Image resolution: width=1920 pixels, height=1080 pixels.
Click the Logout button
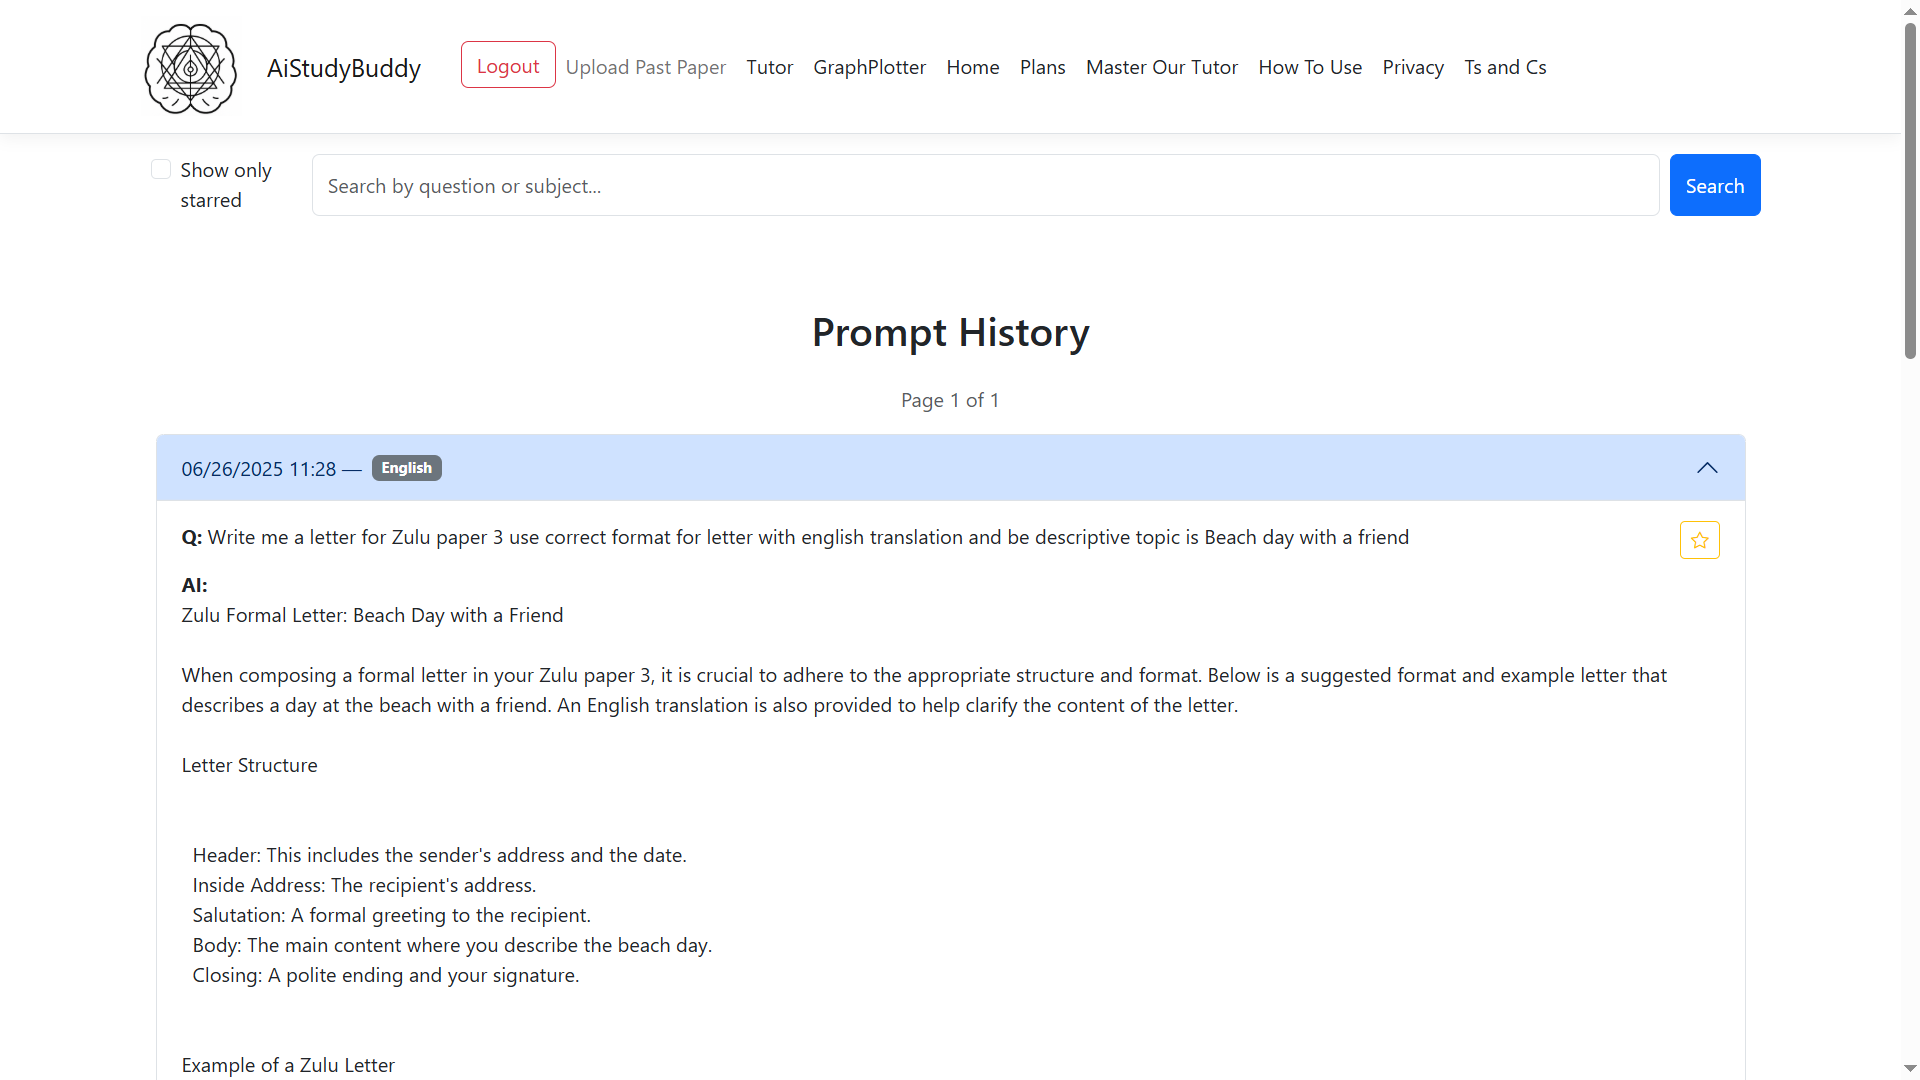[x=508, y=65]
